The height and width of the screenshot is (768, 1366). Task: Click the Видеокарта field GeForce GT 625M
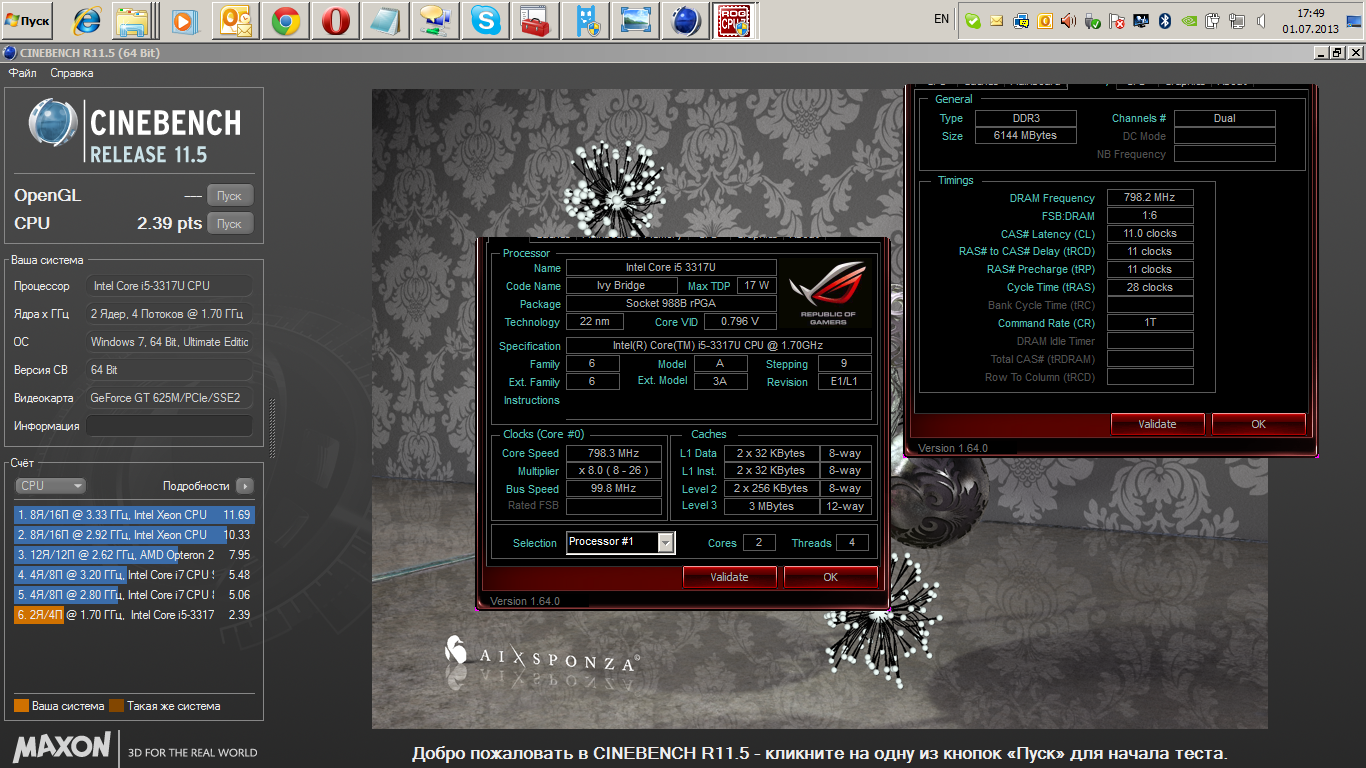coord(169,398)
